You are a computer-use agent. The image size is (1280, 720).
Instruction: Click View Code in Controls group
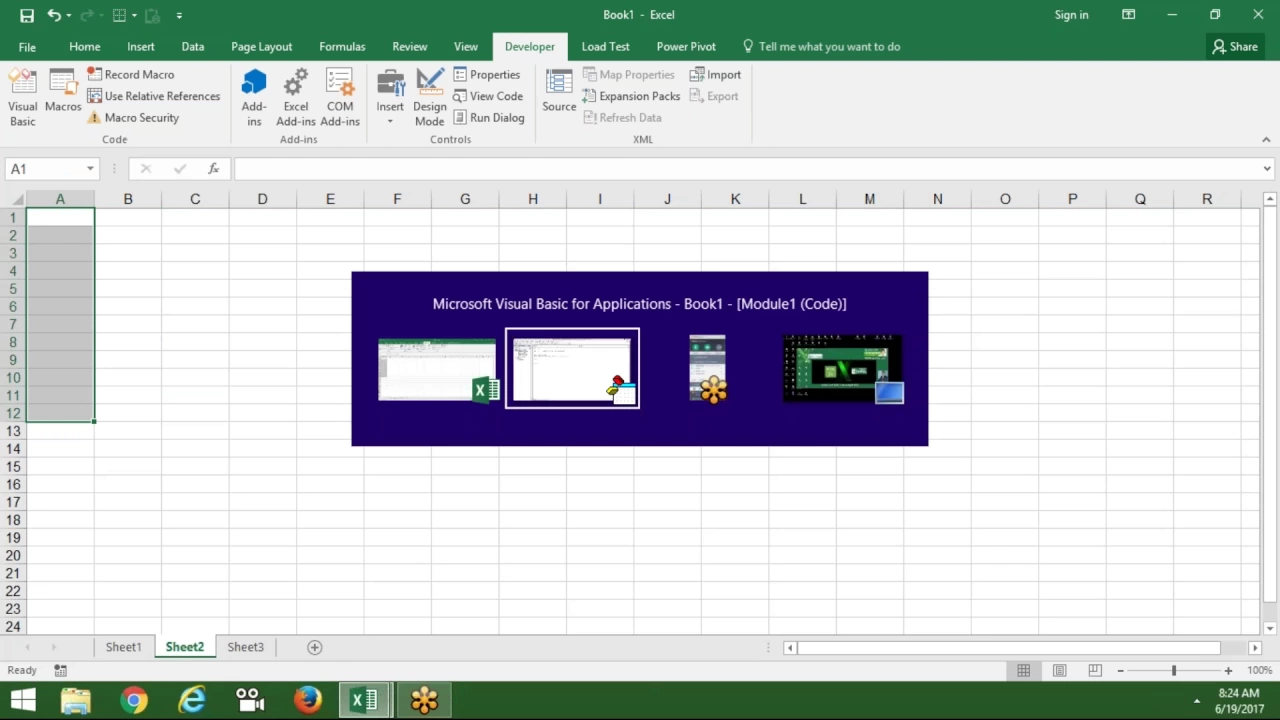tap(488, 96)
